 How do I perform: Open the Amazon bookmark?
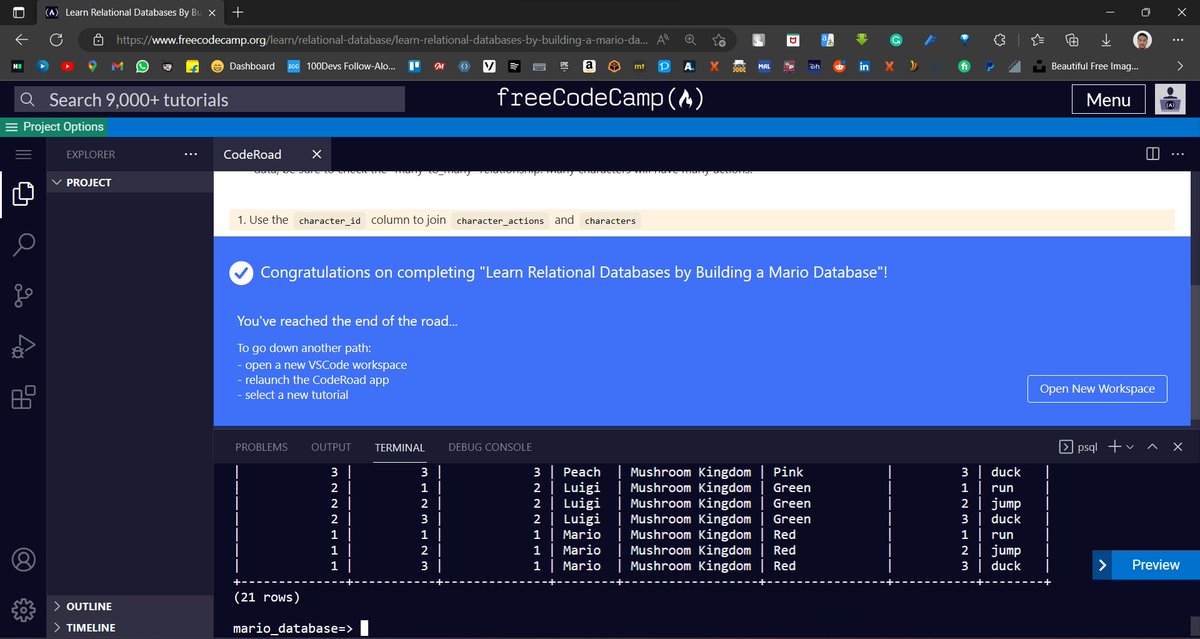[x=590, y=66]
